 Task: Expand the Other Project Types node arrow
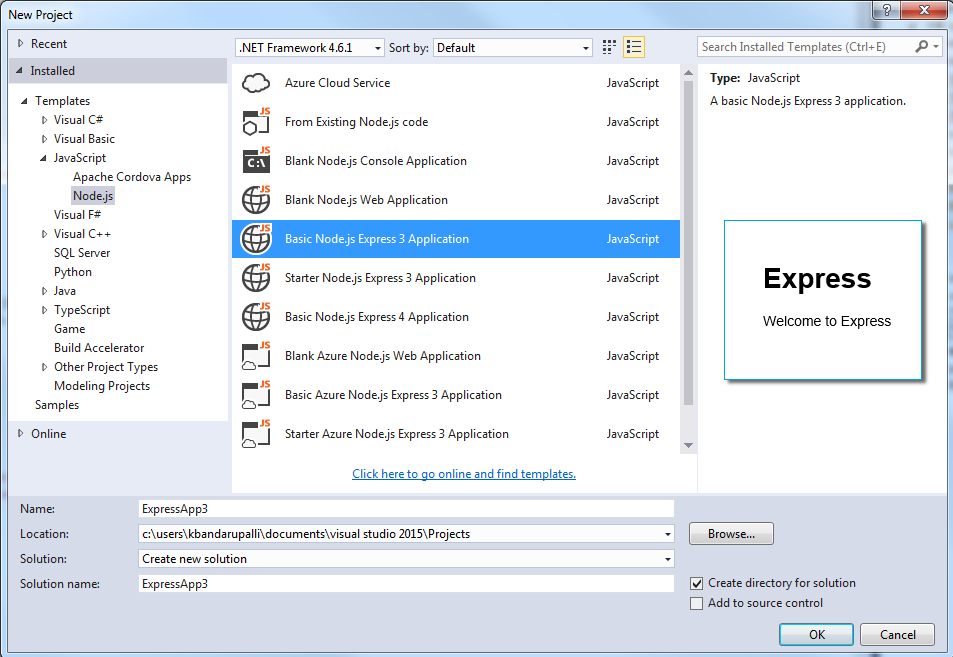coord(44,367)
